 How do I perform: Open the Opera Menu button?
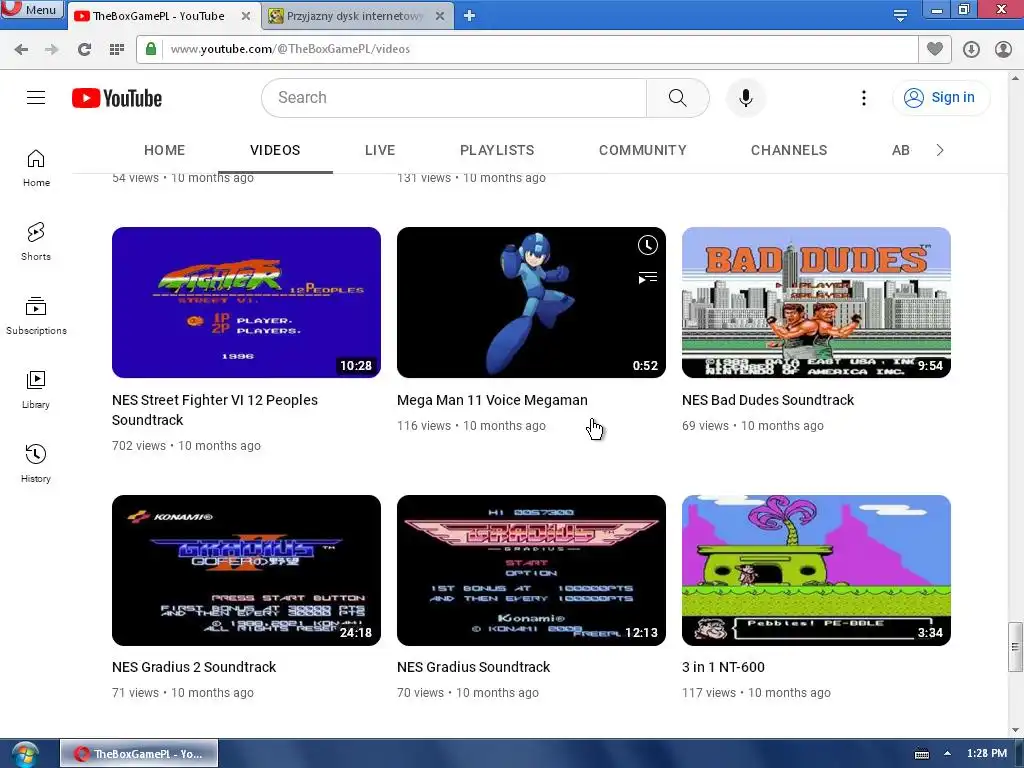coord(32,10)
